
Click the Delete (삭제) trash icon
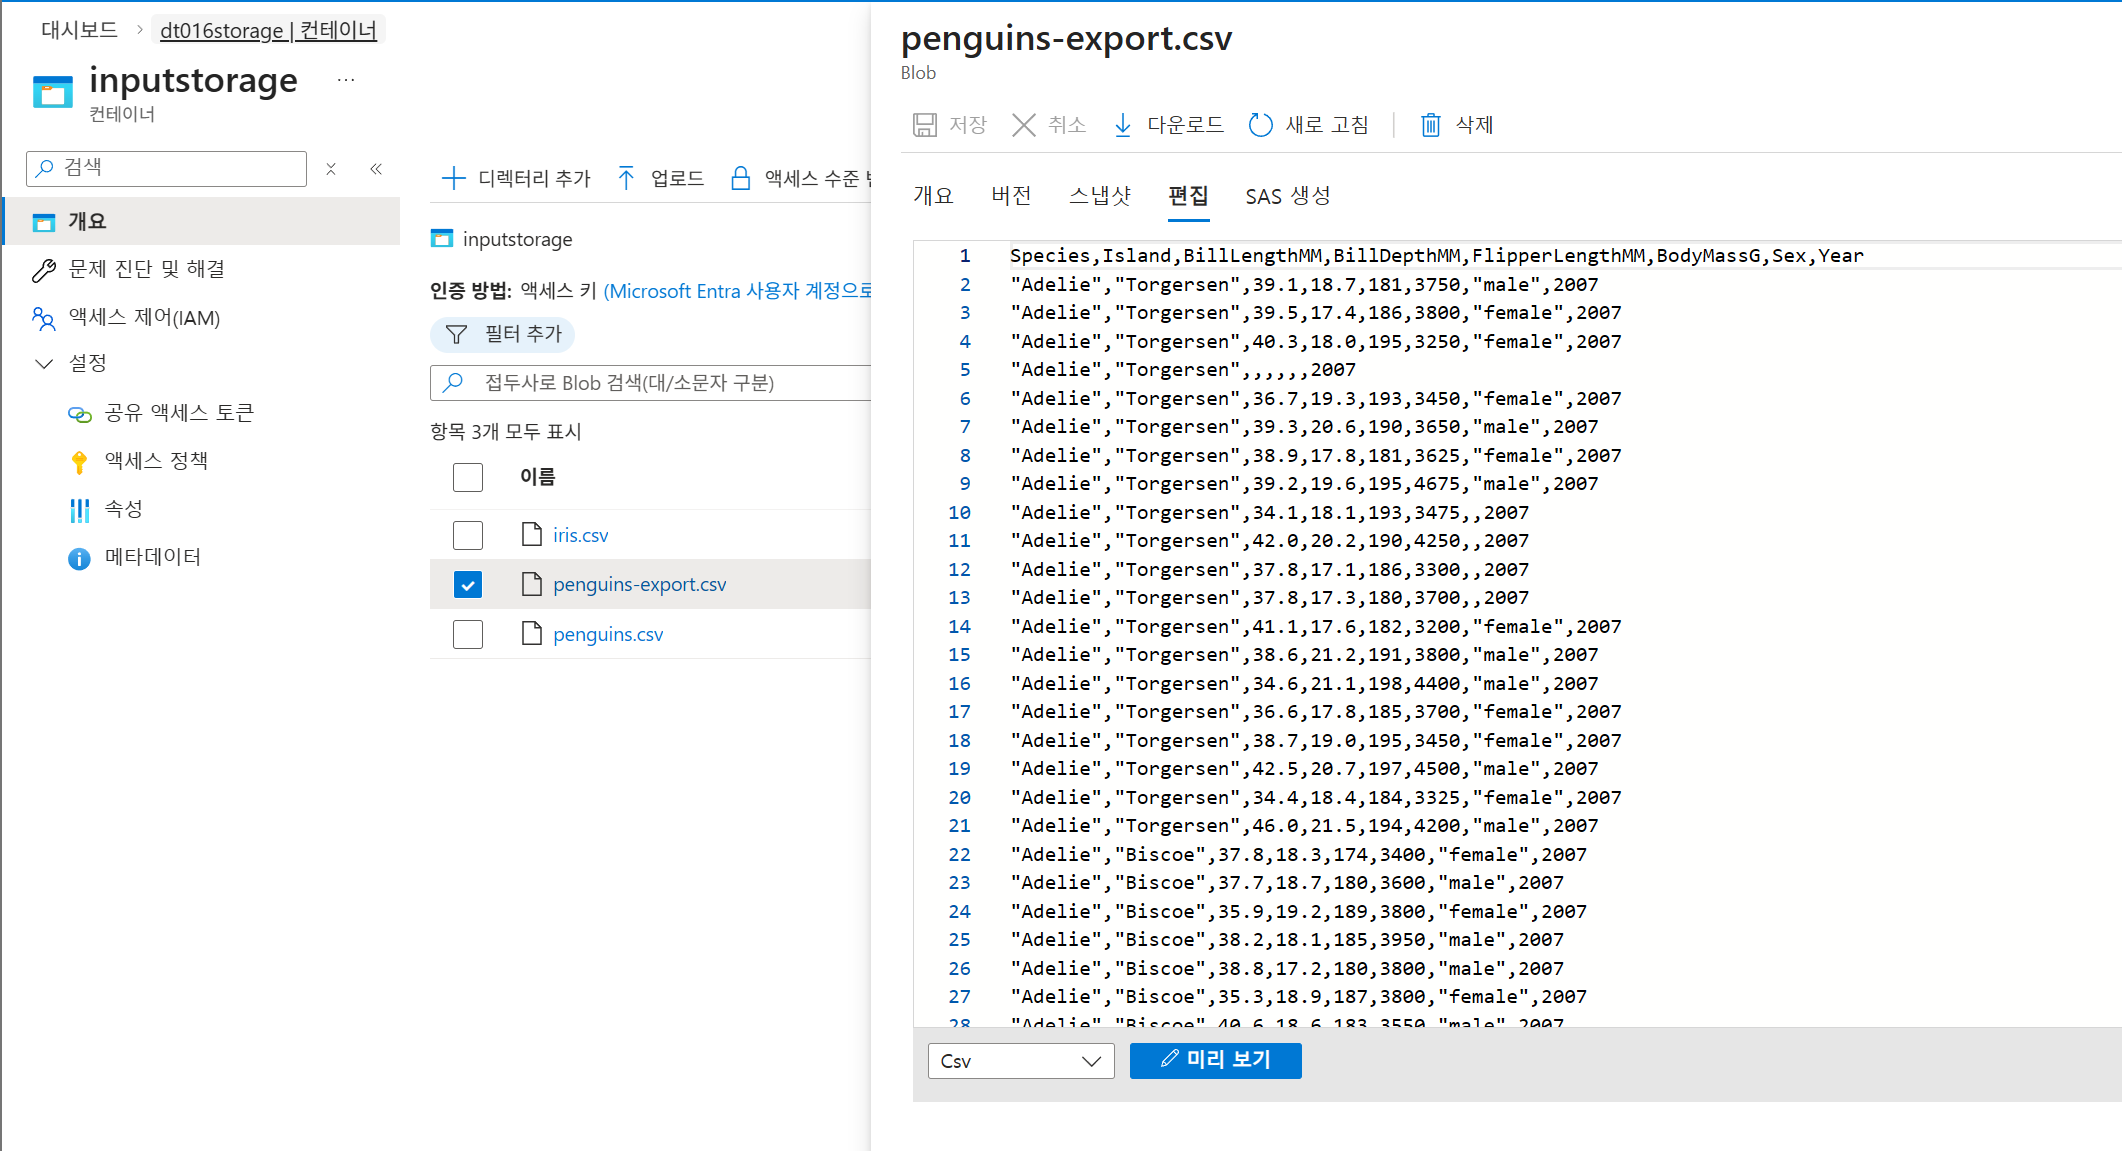click(1431, 125)
